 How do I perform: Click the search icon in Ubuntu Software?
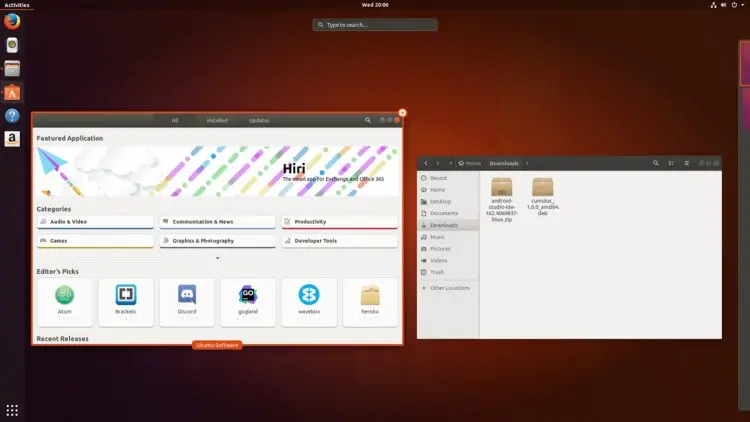(x=368, y=121)
